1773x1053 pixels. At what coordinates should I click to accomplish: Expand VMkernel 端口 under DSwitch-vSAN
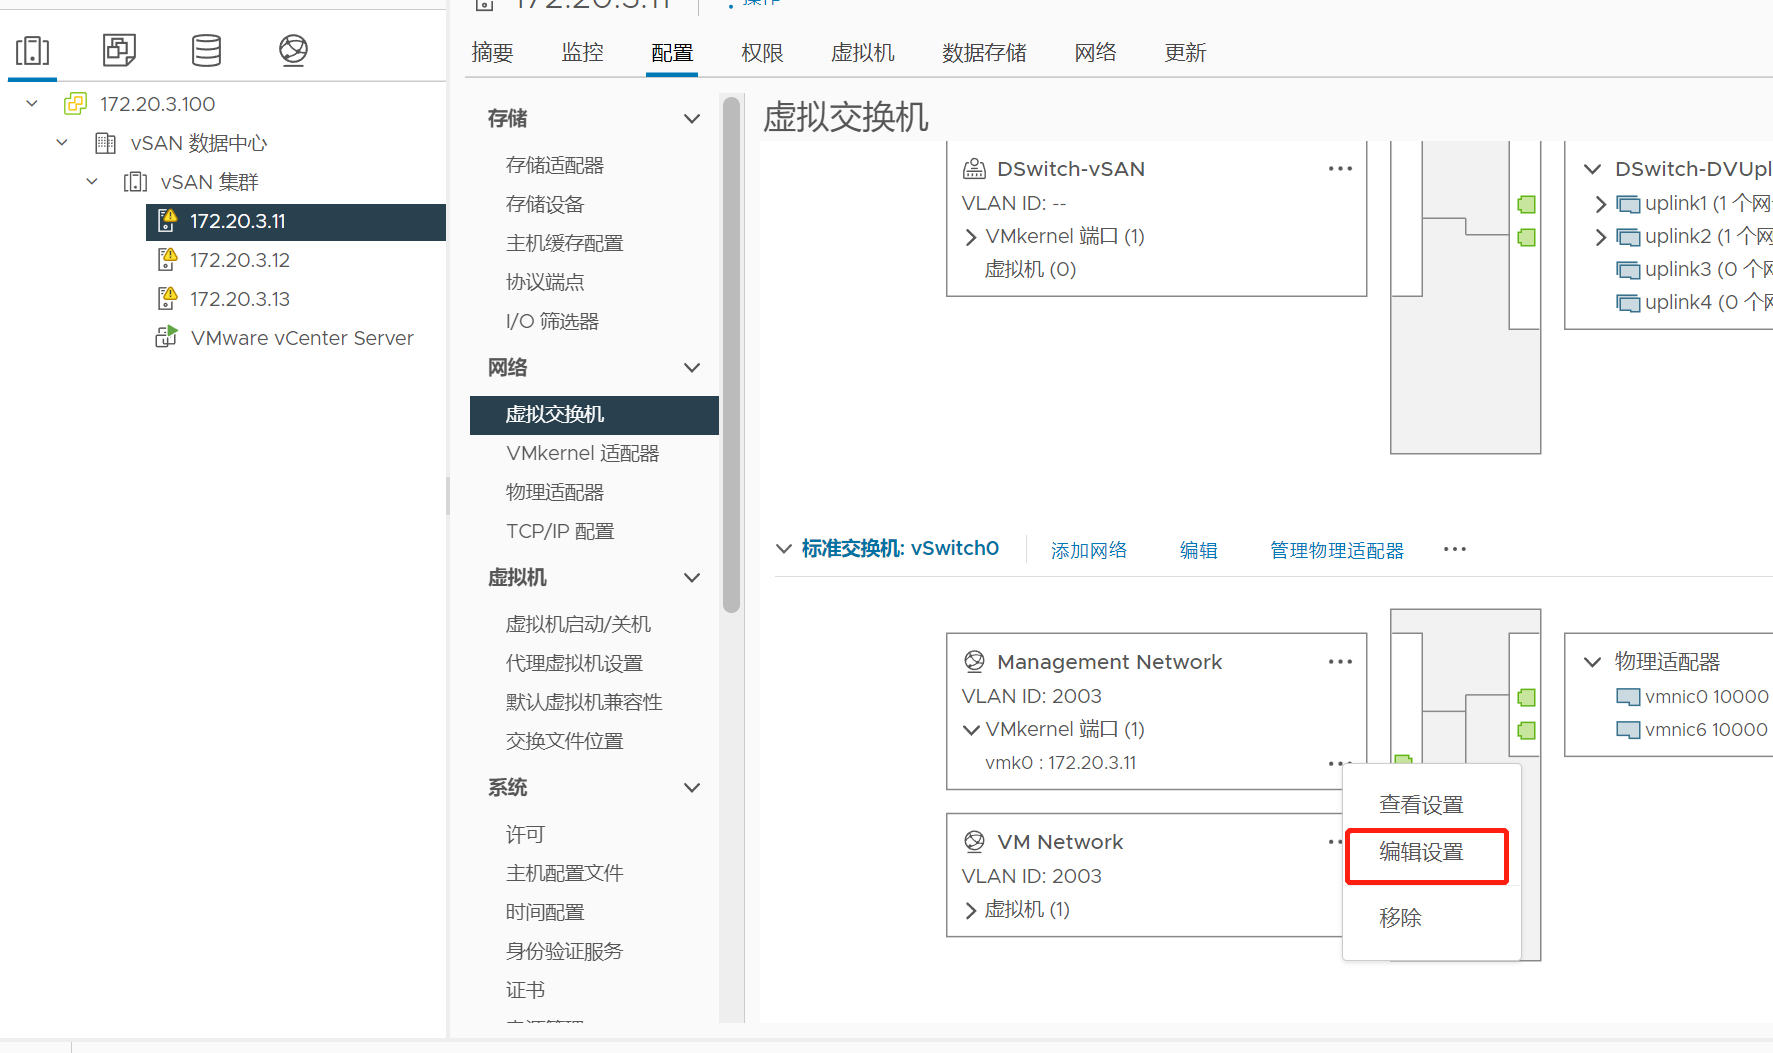[970, 237]
